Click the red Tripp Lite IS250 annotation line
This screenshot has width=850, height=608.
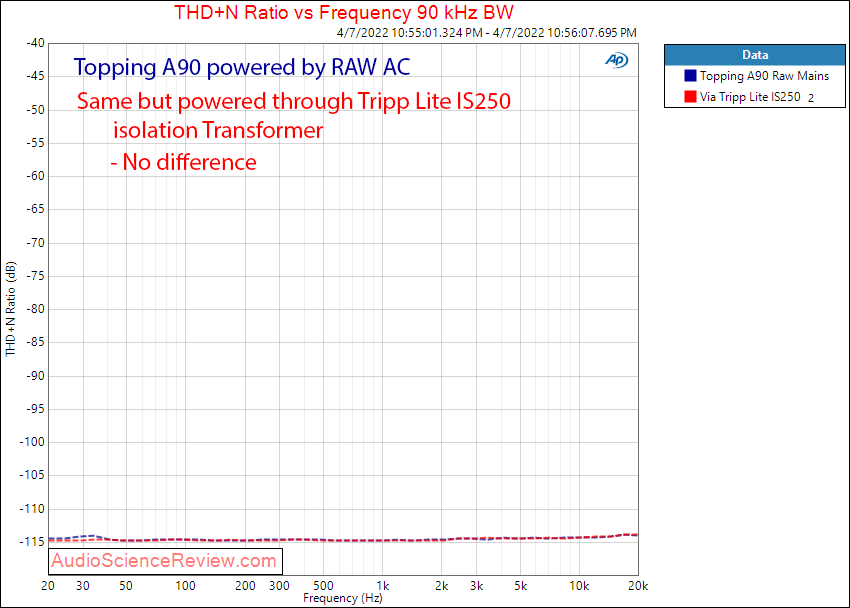293,101
